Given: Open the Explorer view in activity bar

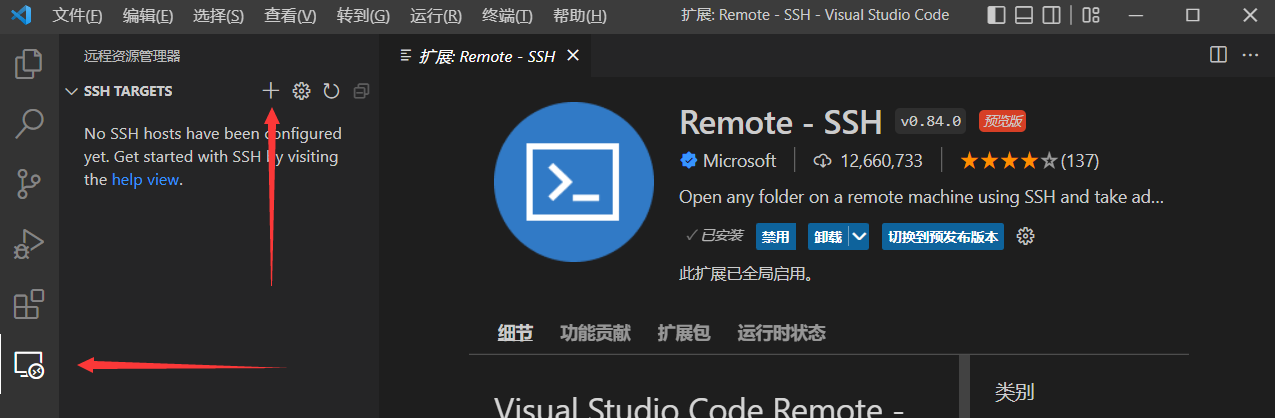Looking at the screenshot, I should click(x=29, y=64).
